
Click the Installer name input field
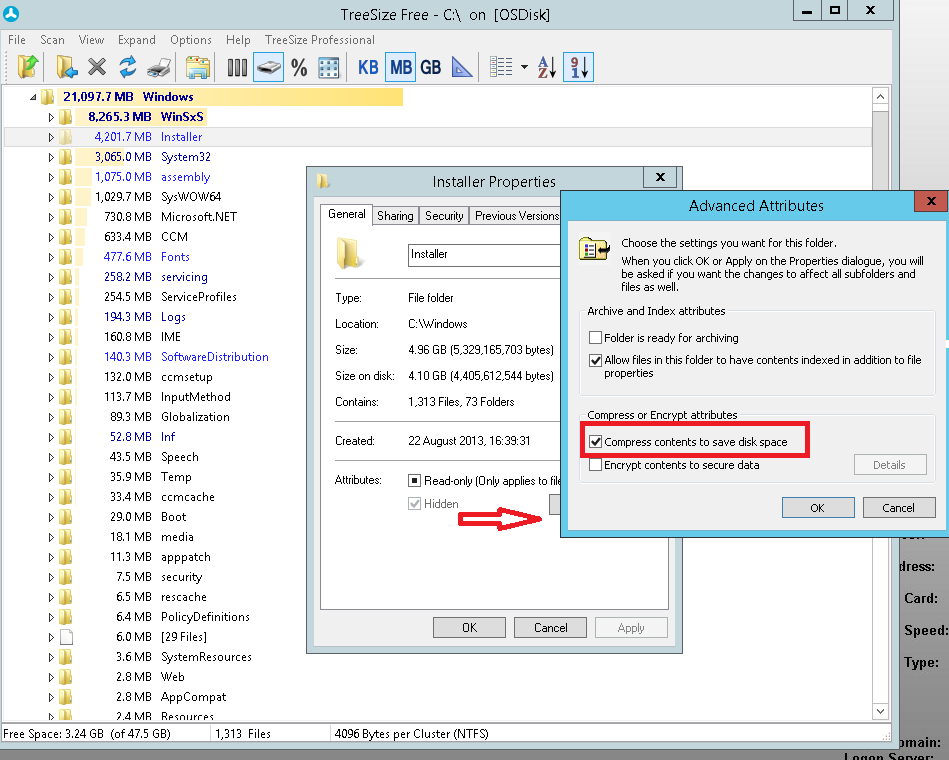pos(484,255)
